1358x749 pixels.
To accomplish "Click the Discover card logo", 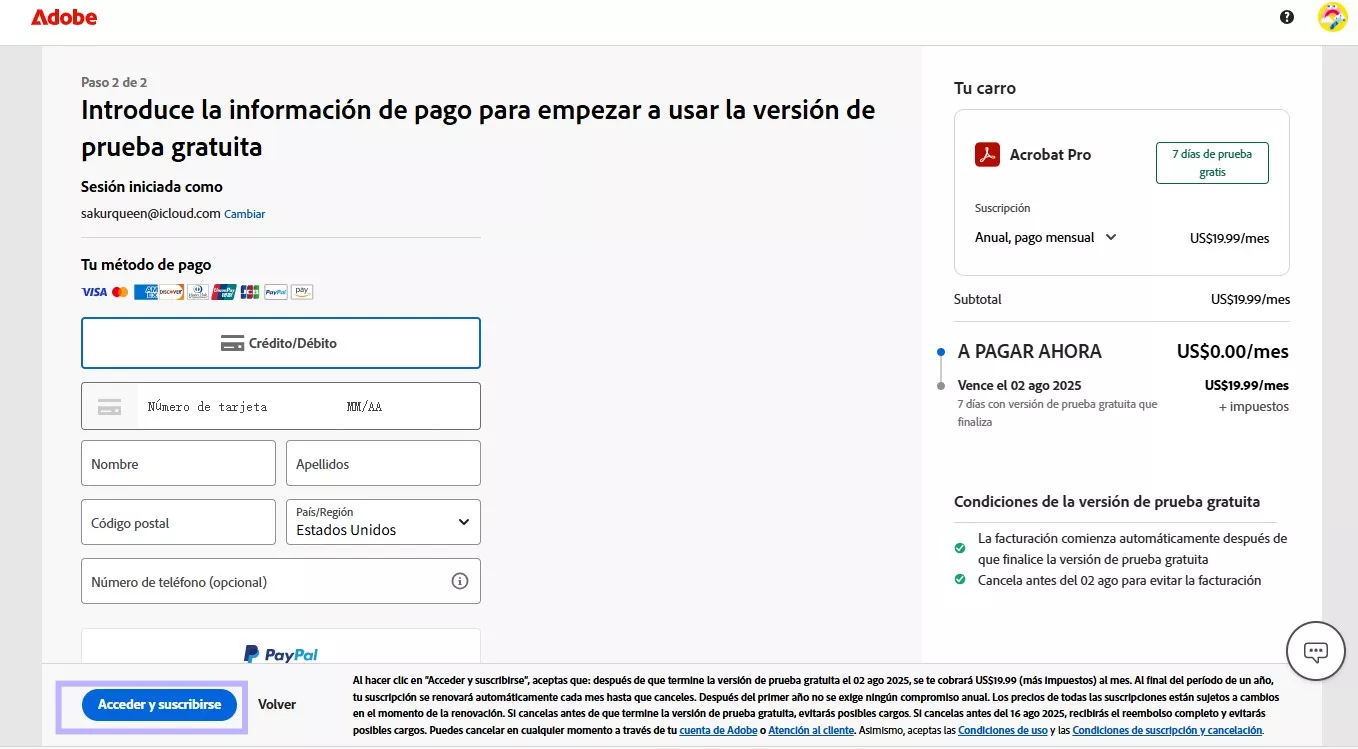I will [172, 292].
